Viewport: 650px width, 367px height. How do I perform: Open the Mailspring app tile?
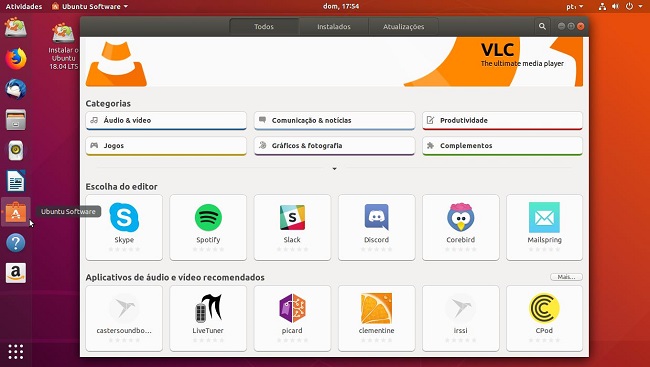(x=544, y=227)
